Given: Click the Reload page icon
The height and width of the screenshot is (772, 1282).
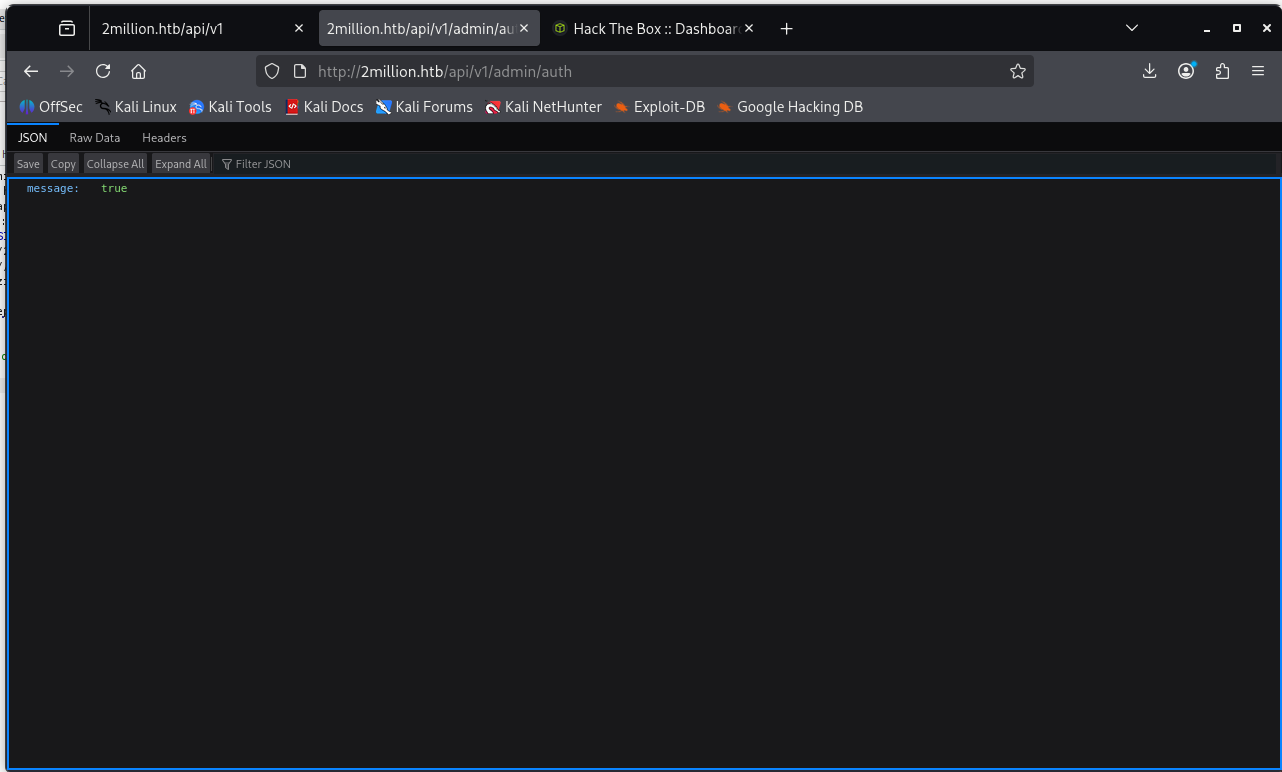Looking at the screenshot, I should coord(103,71).
